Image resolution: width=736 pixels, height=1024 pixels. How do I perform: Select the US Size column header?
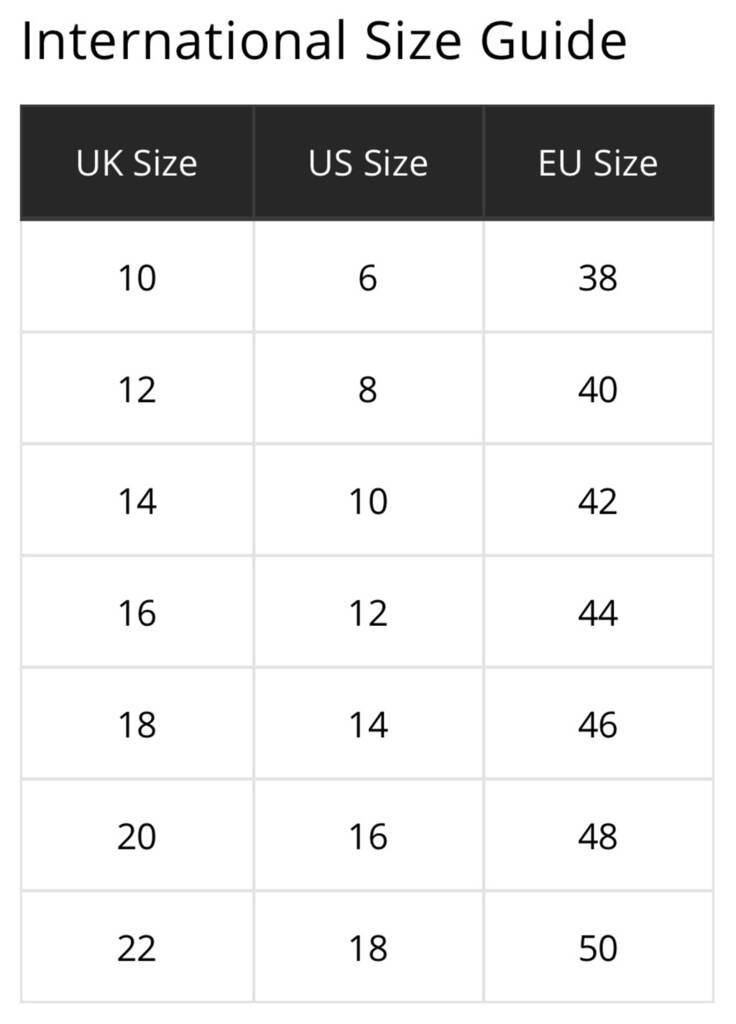(368, 163)
